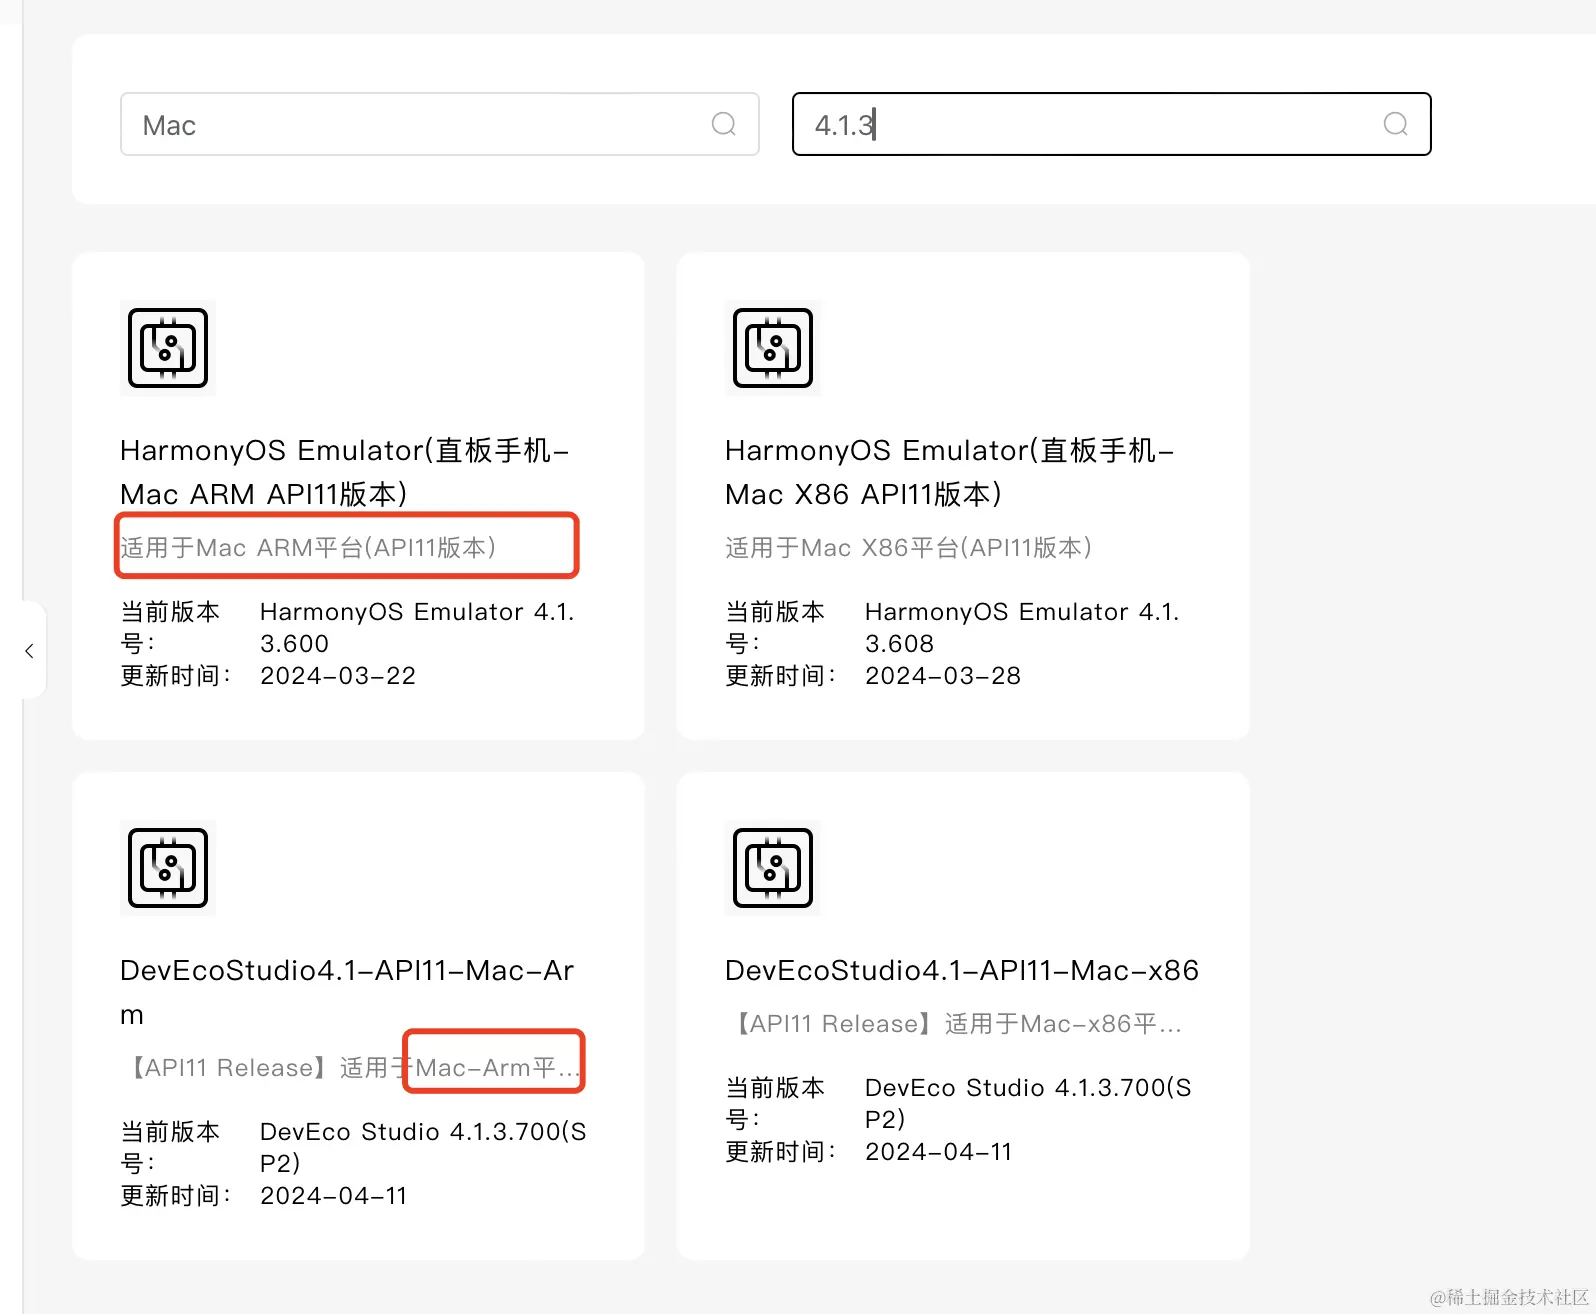The height and width of the screenshot is (1314, 1596).
Task: Click 当前版本号 label in Mac X86 emulator card
Action: point(775,627)
